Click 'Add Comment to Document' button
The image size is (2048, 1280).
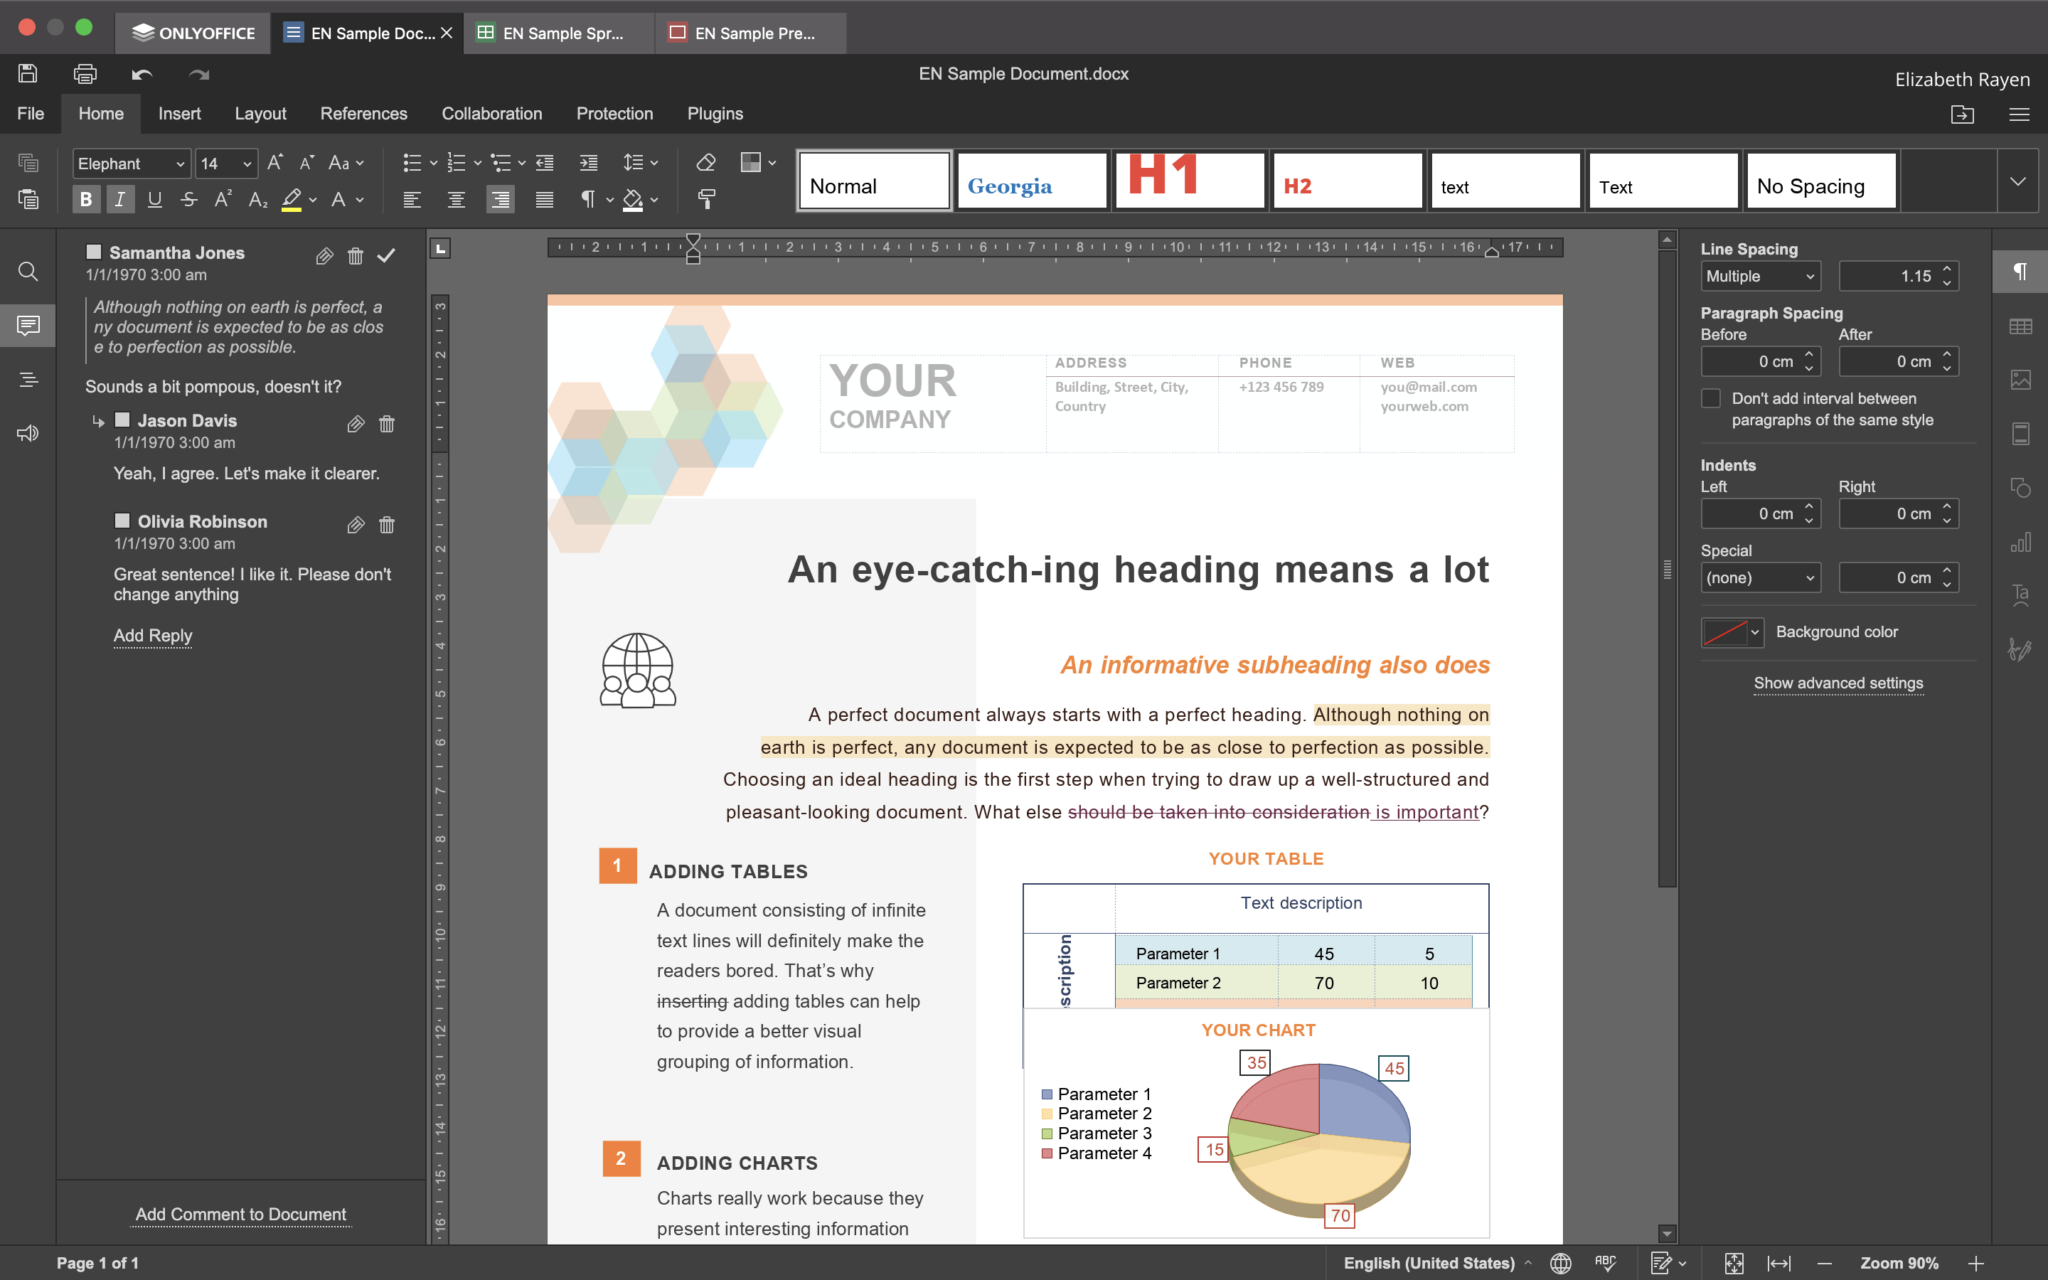(x=240, y=1214)
